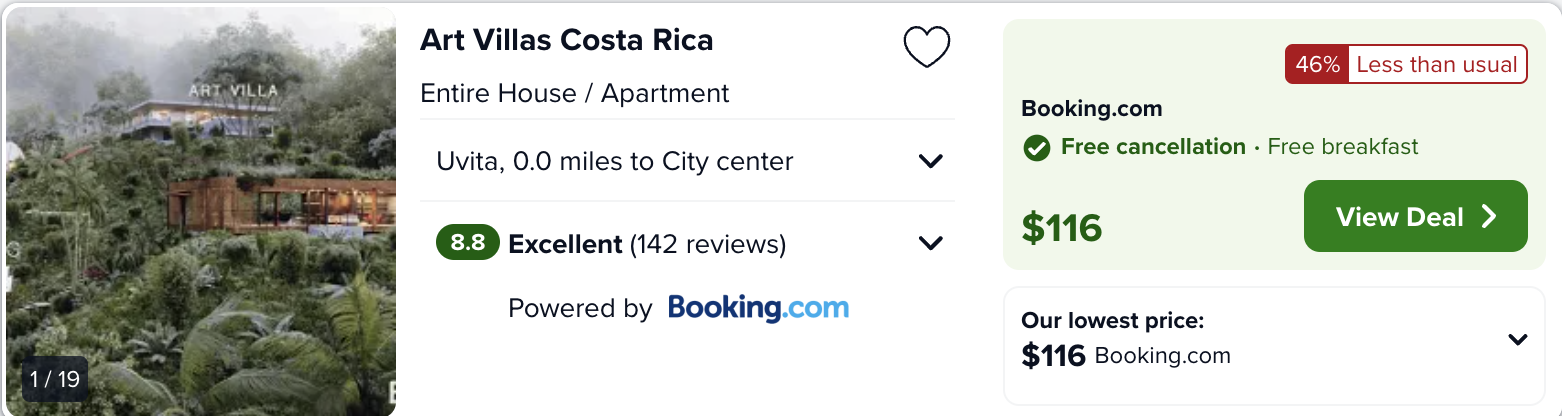Expand the Excellent reviews section chevron

[930, 243]
